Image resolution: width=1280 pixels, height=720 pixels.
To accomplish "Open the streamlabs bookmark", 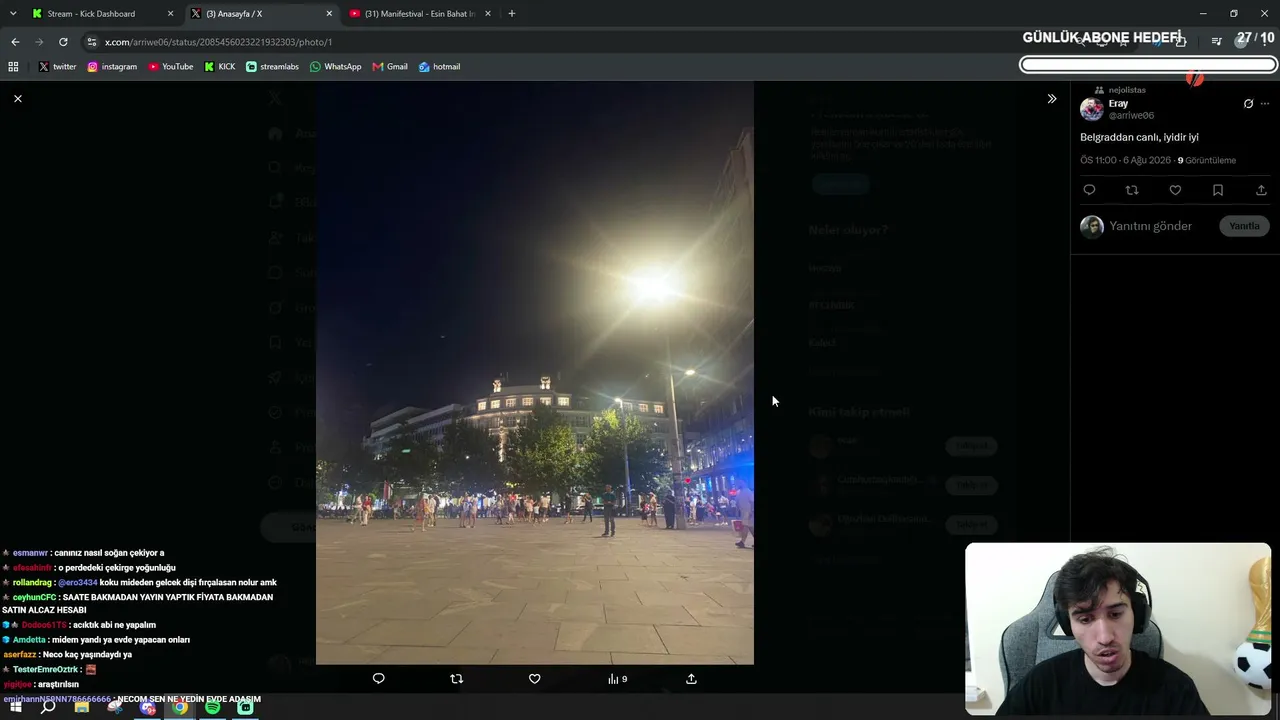I will [x=272, y=67].
